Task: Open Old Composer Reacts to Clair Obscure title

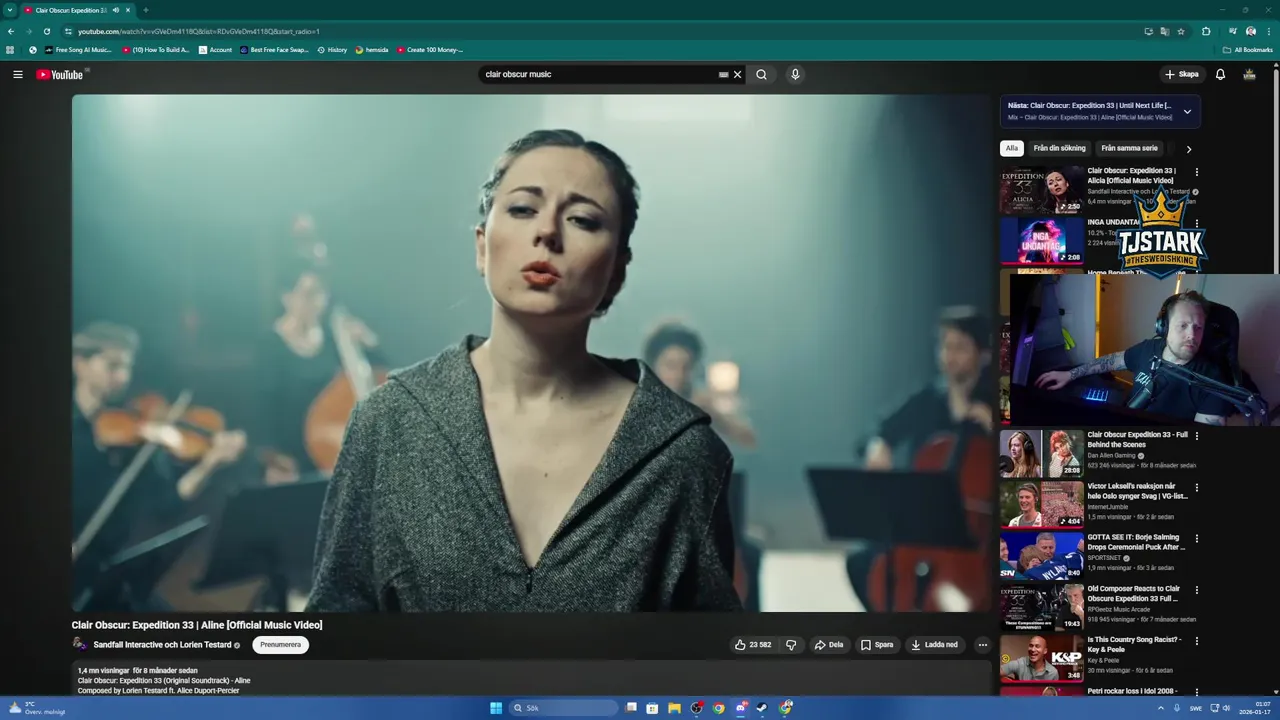Action: (1134, 593)
